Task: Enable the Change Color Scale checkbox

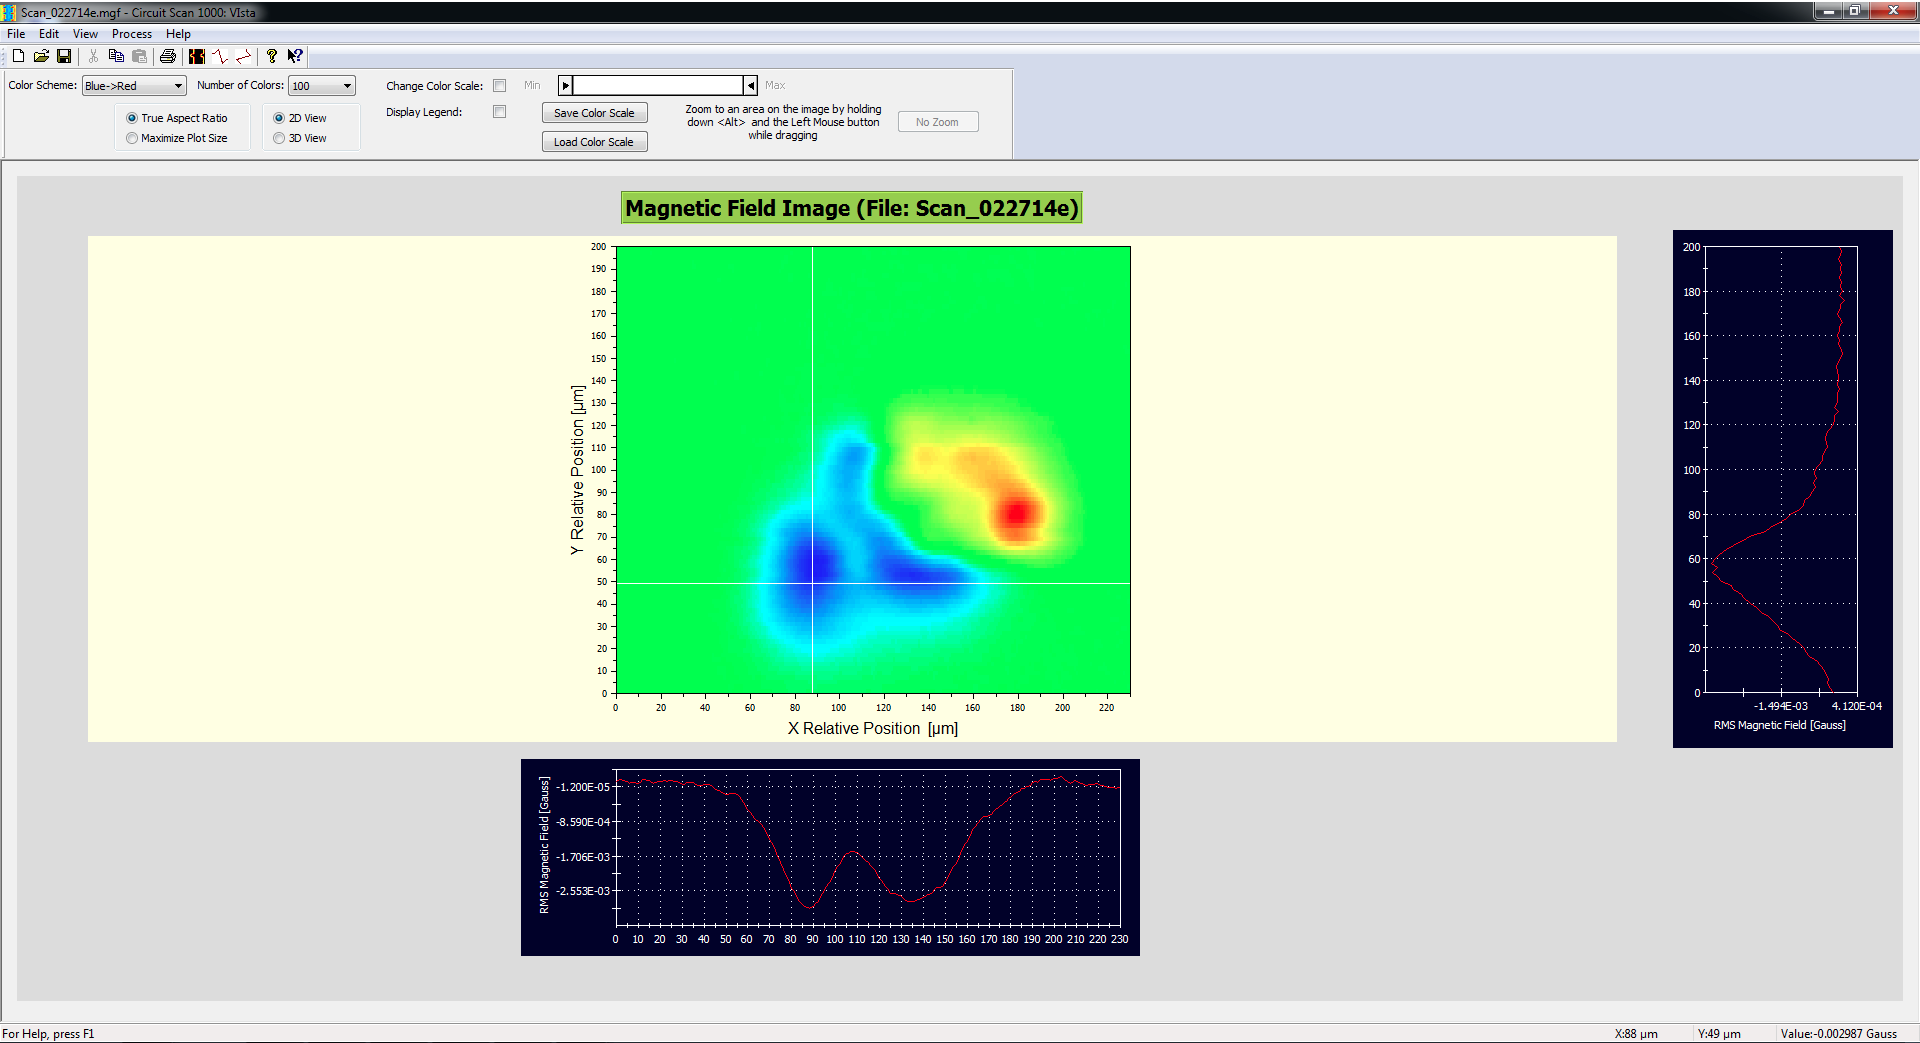Action: [500, 86]
